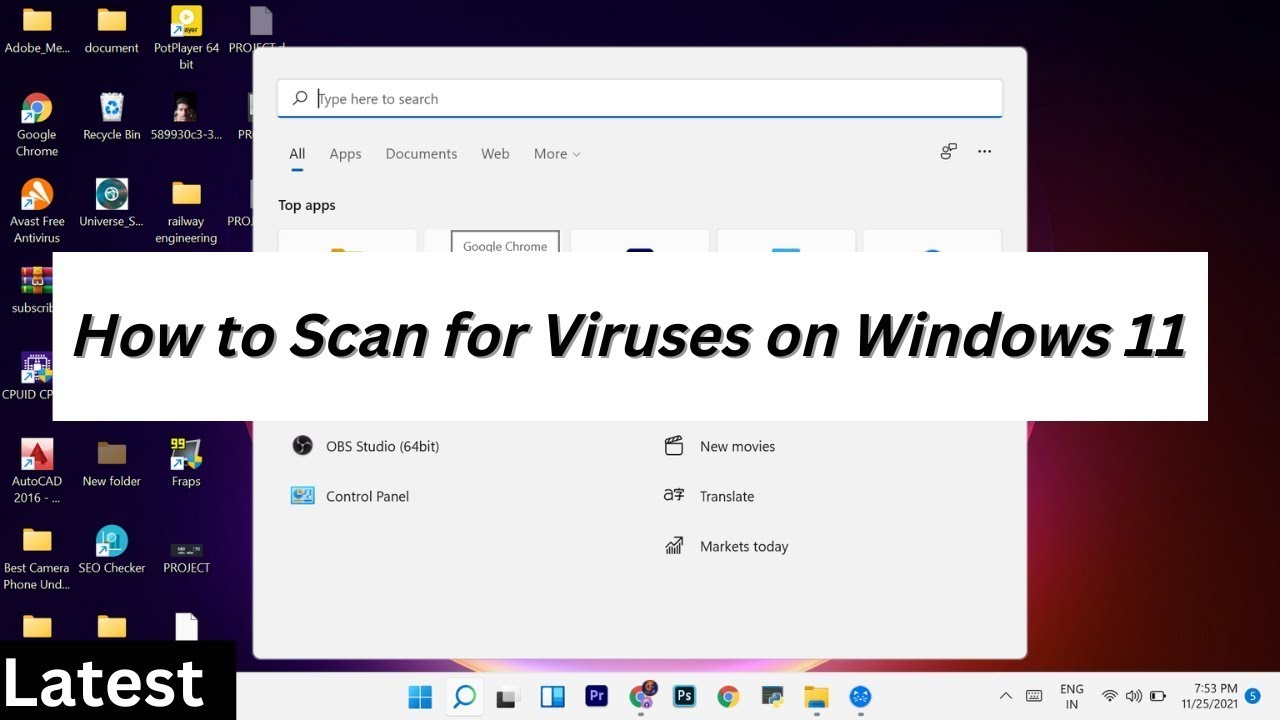Select the Avast Free Antivirus shortcut
The height and width of the screenshot is (720, 1280).
point(37,212)
